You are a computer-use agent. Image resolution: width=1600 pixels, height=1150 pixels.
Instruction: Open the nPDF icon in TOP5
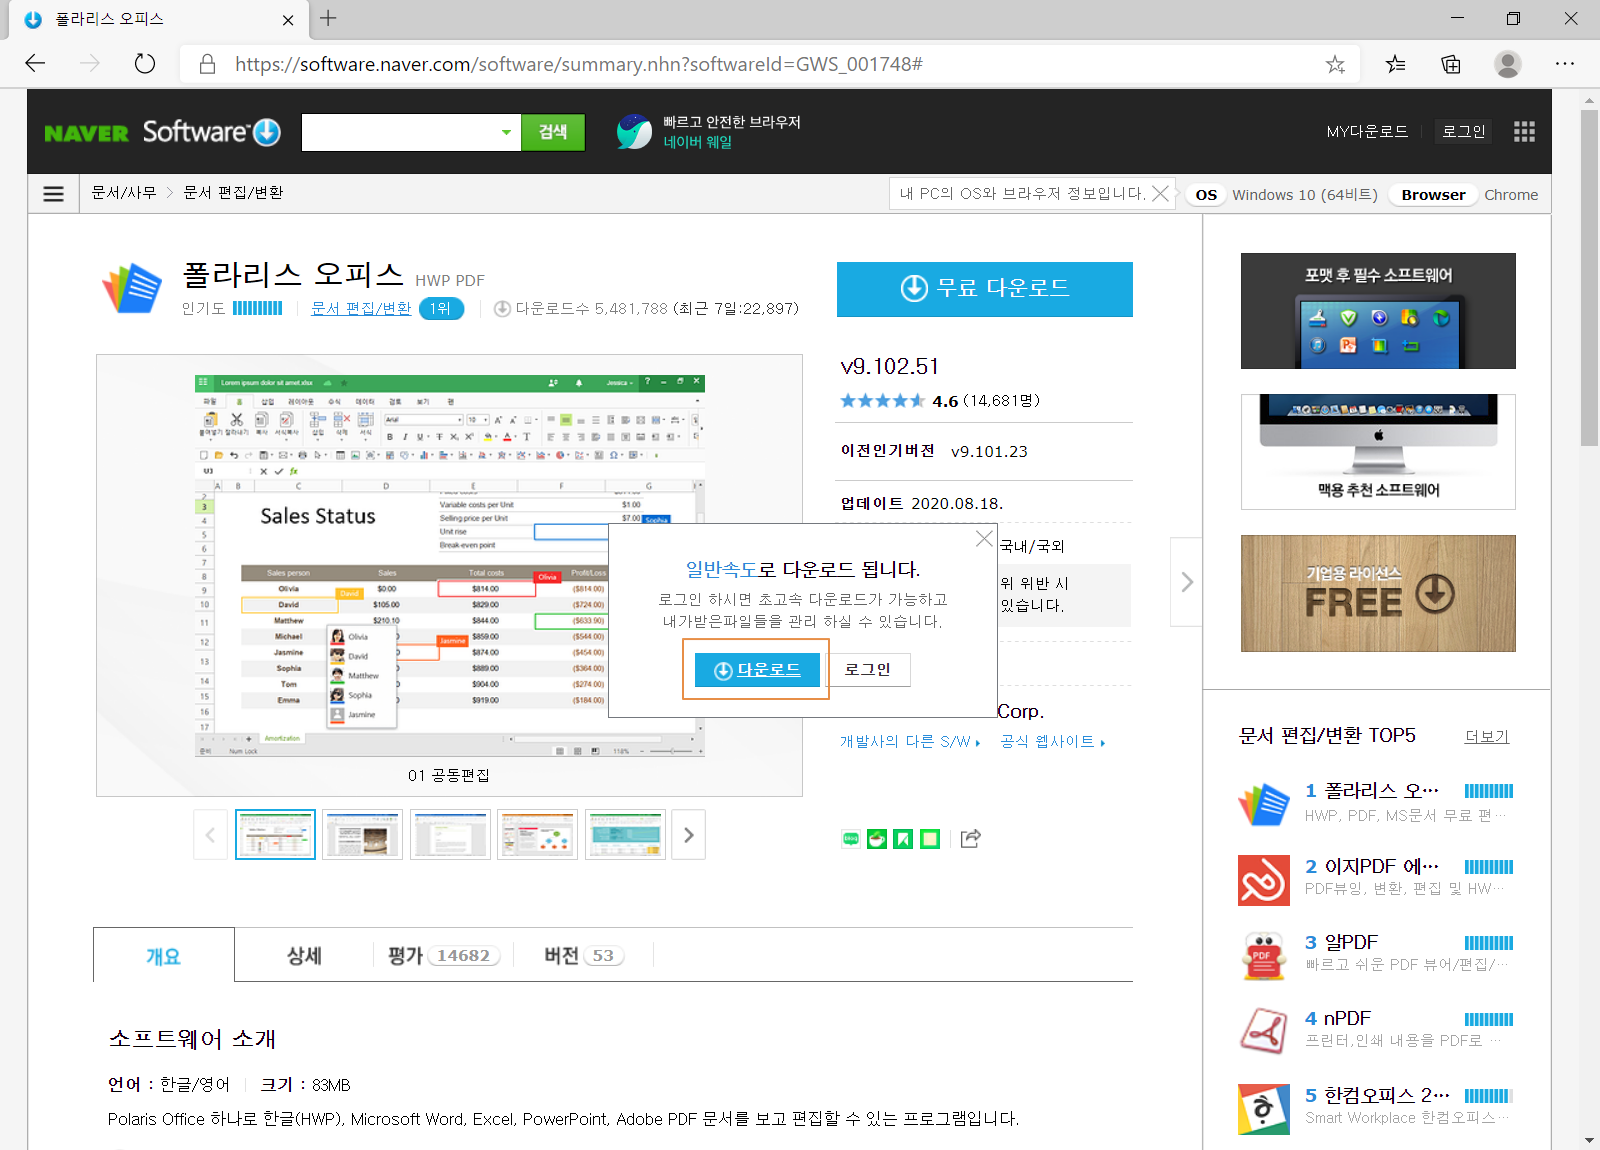point(1264,1032)
